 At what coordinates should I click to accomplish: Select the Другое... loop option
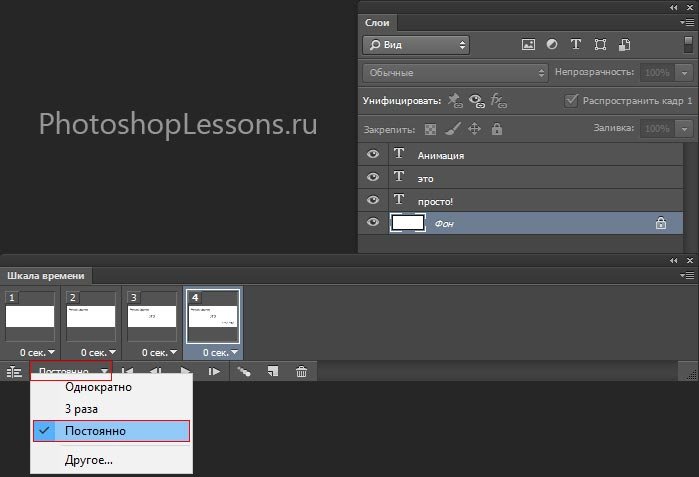[x=89, y=460]
